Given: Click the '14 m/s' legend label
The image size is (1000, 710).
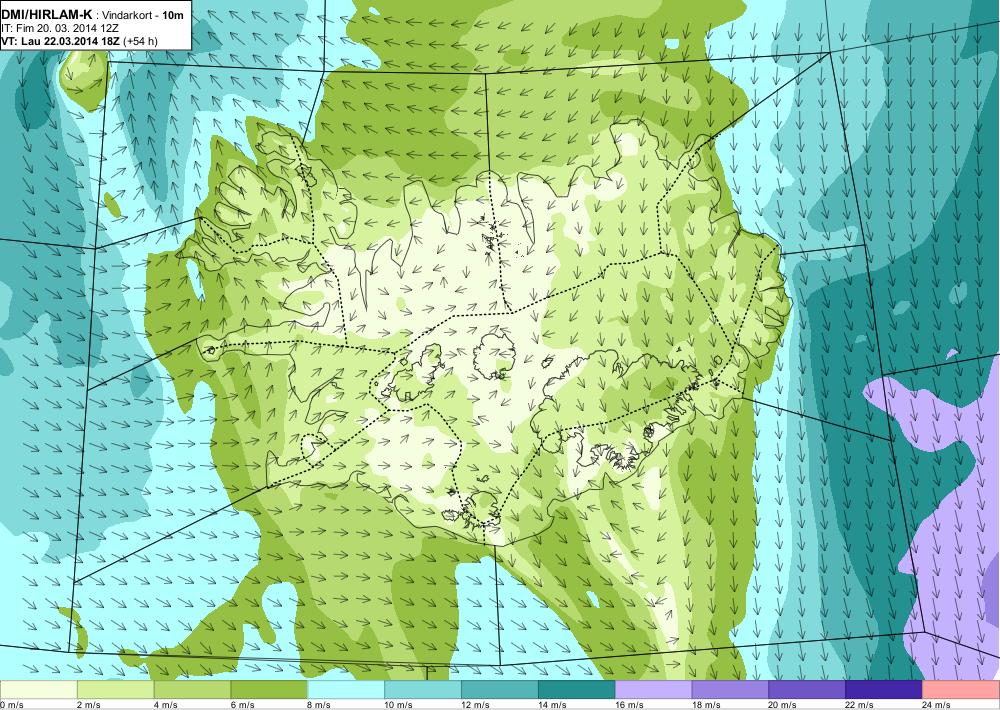Looking at the screenshot, I should point(552,705).
